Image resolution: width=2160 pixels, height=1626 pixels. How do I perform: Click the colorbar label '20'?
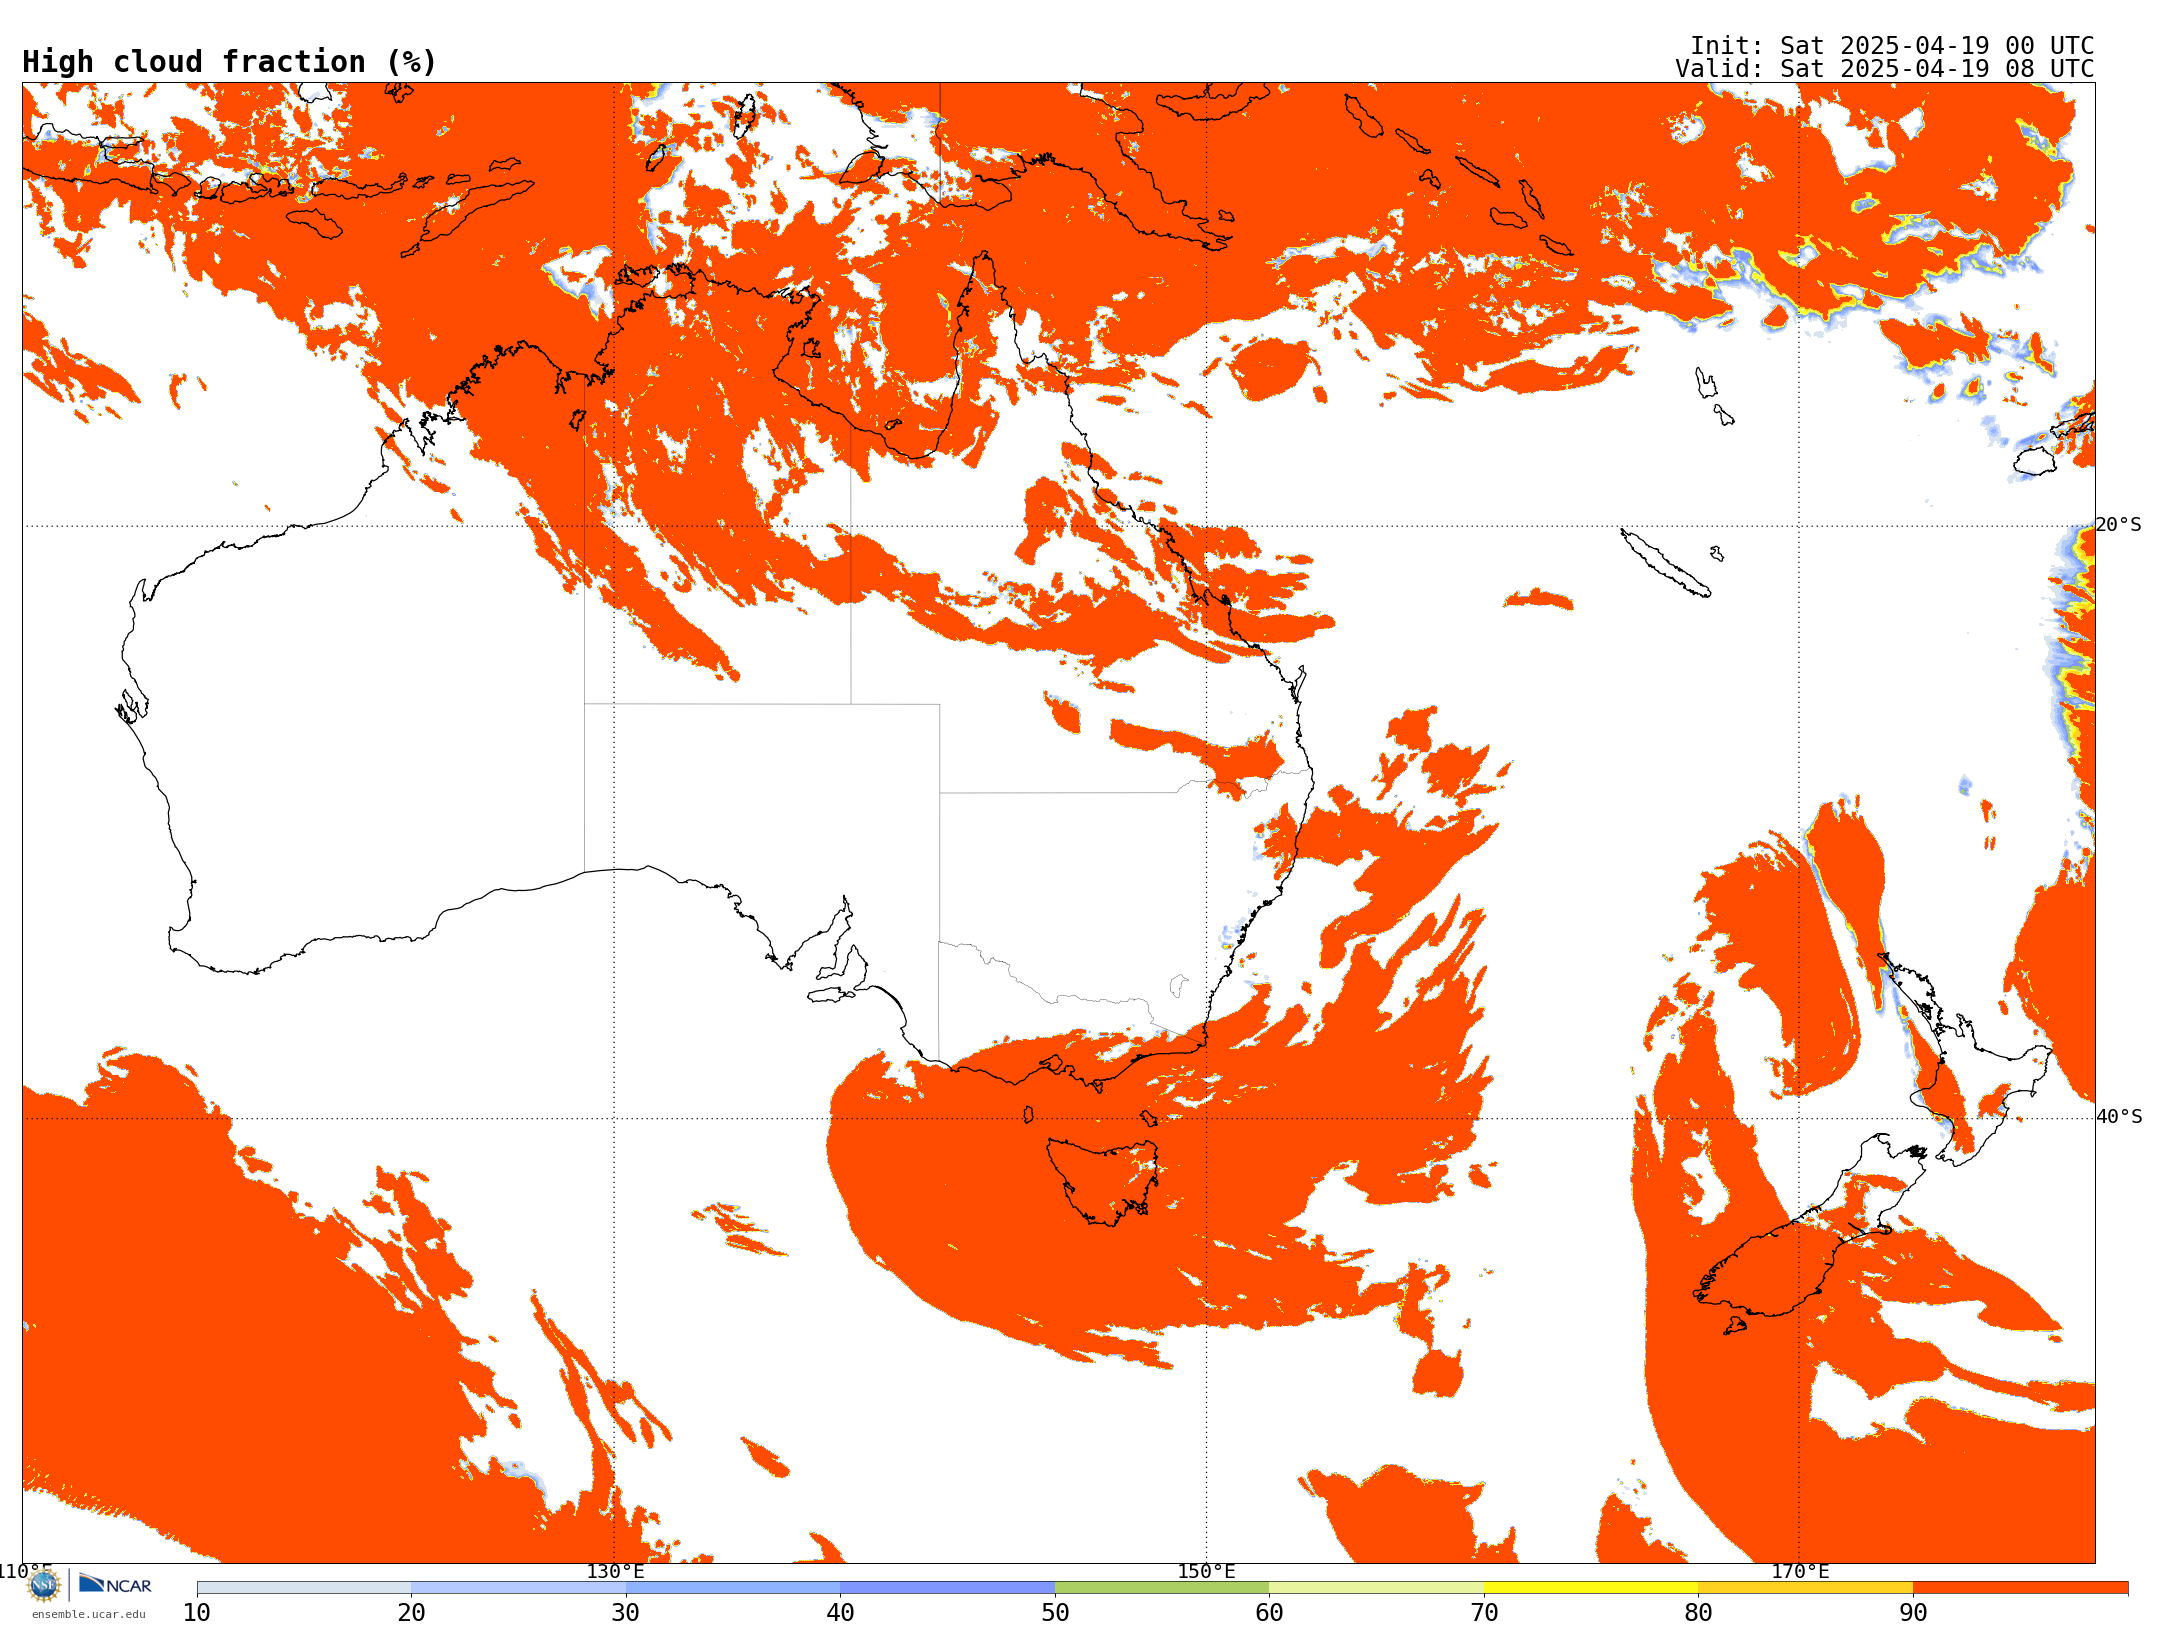tap(411, 1612)
